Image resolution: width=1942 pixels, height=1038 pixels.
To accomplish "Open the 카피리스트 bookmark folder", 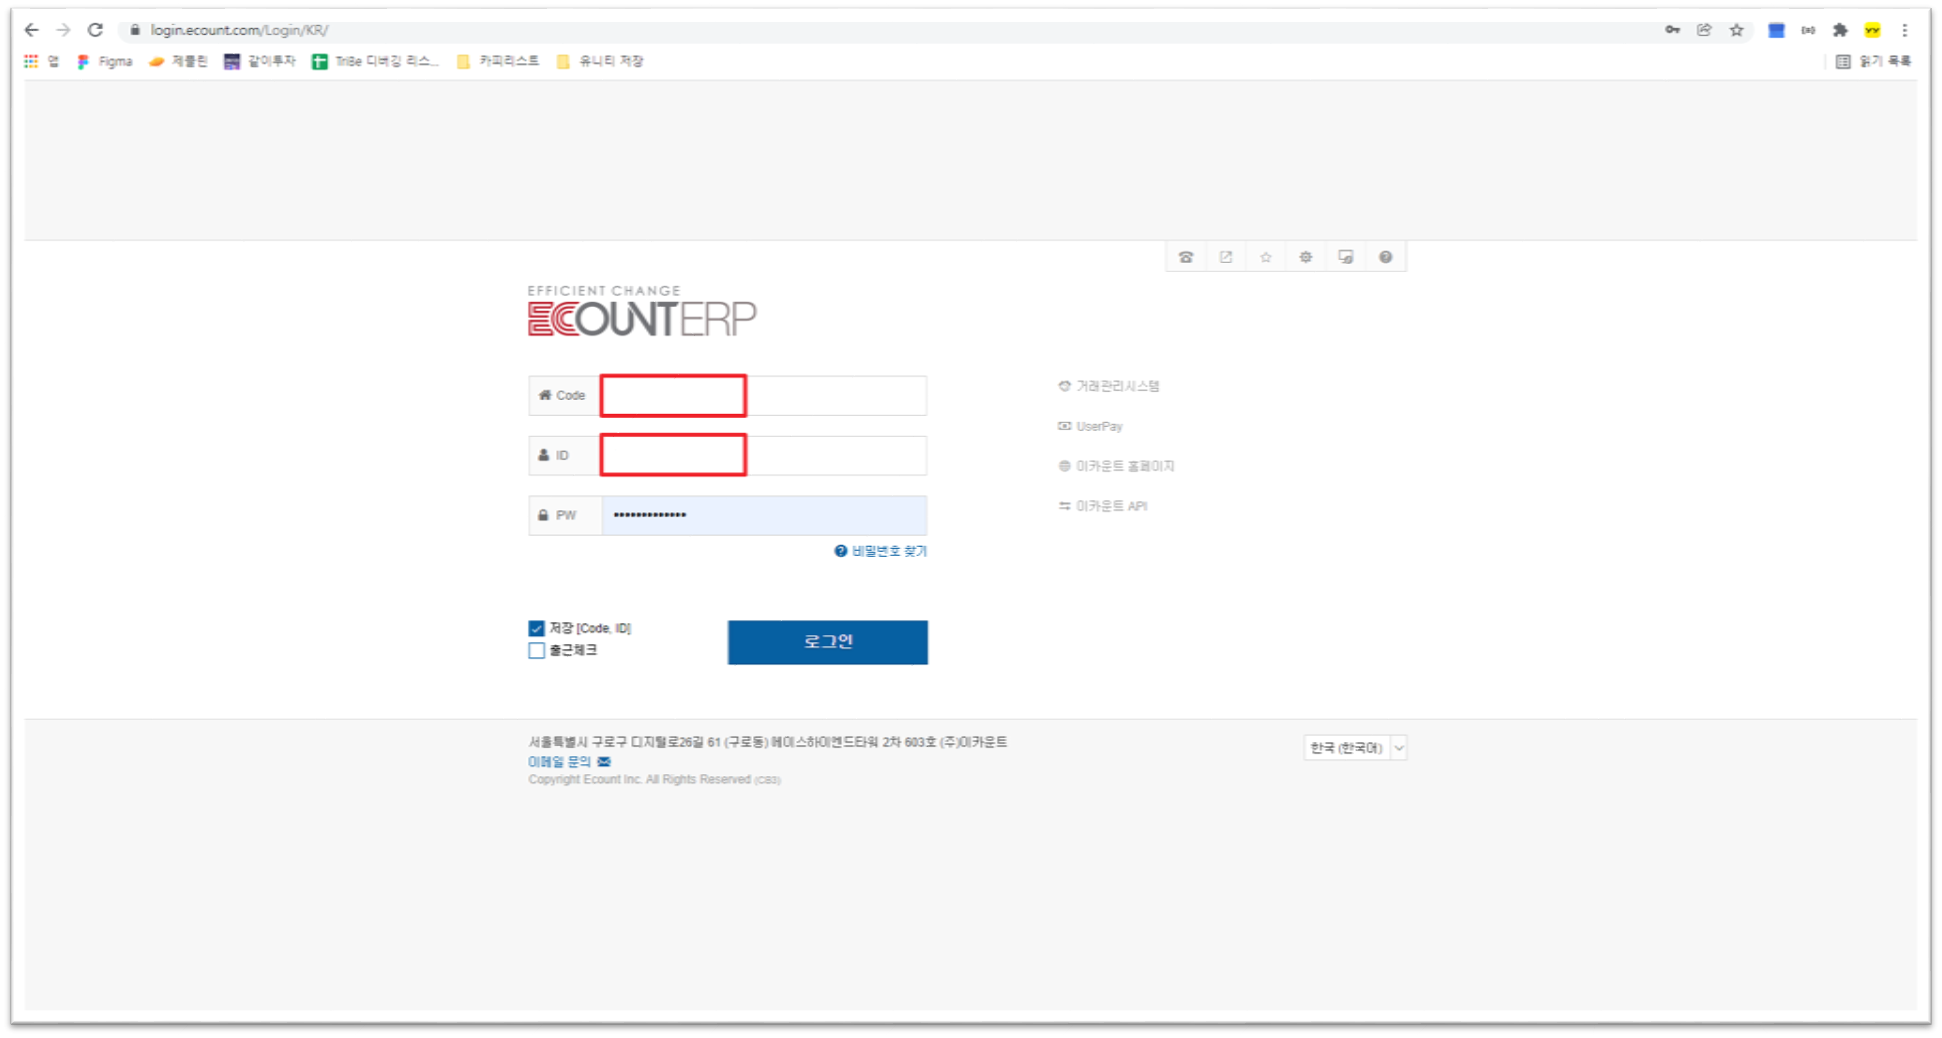I will [498, 61].
